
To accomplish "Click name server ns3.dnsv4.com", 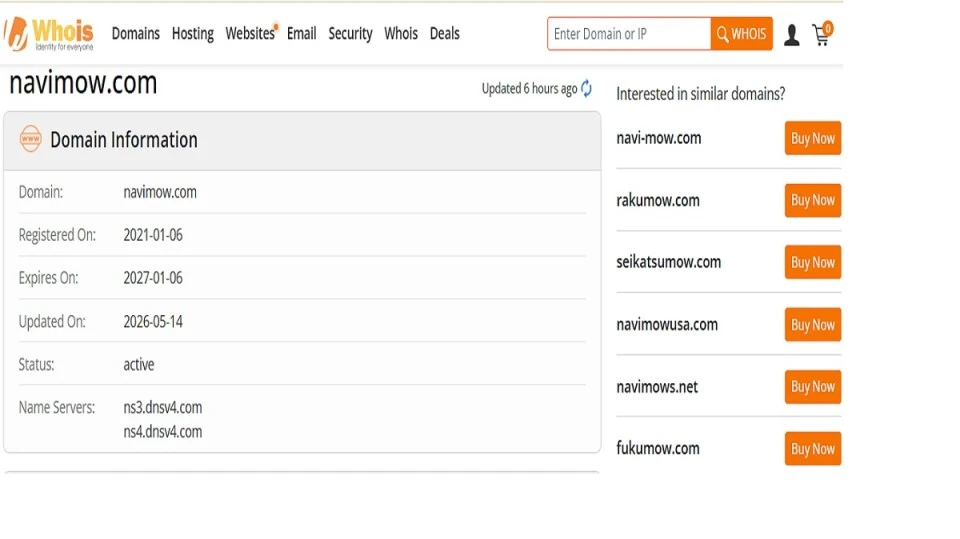I will [163, 407].
